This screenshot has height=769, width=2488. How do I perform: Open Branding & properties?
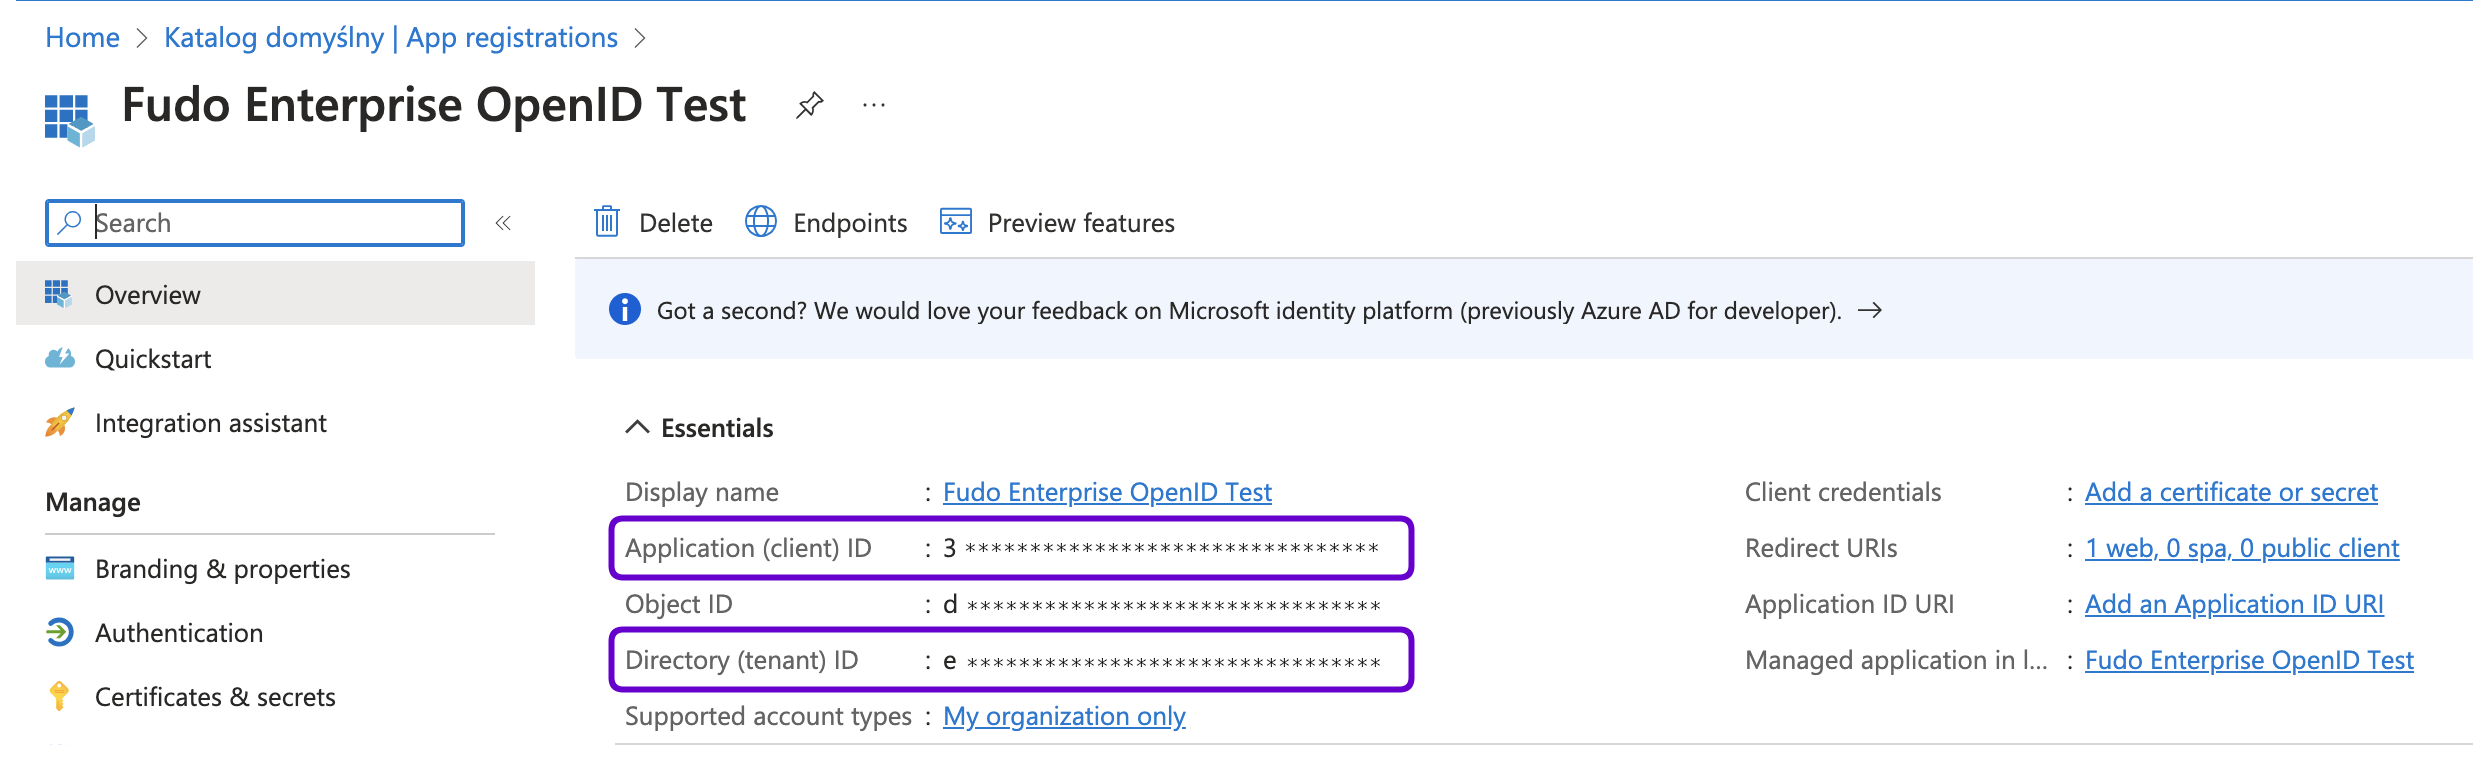point(222,569)
